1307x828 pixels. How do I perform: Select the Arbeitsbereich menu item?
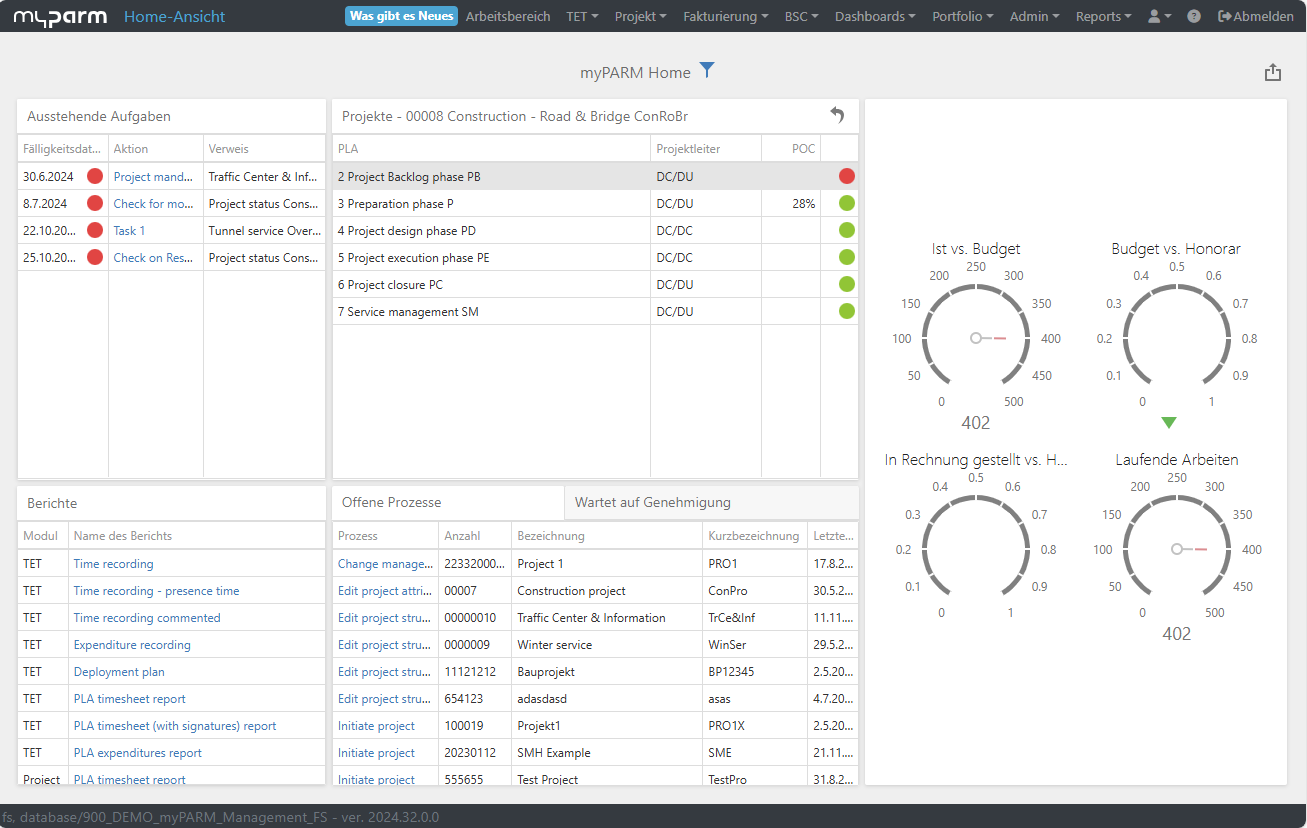coord(508,16)
